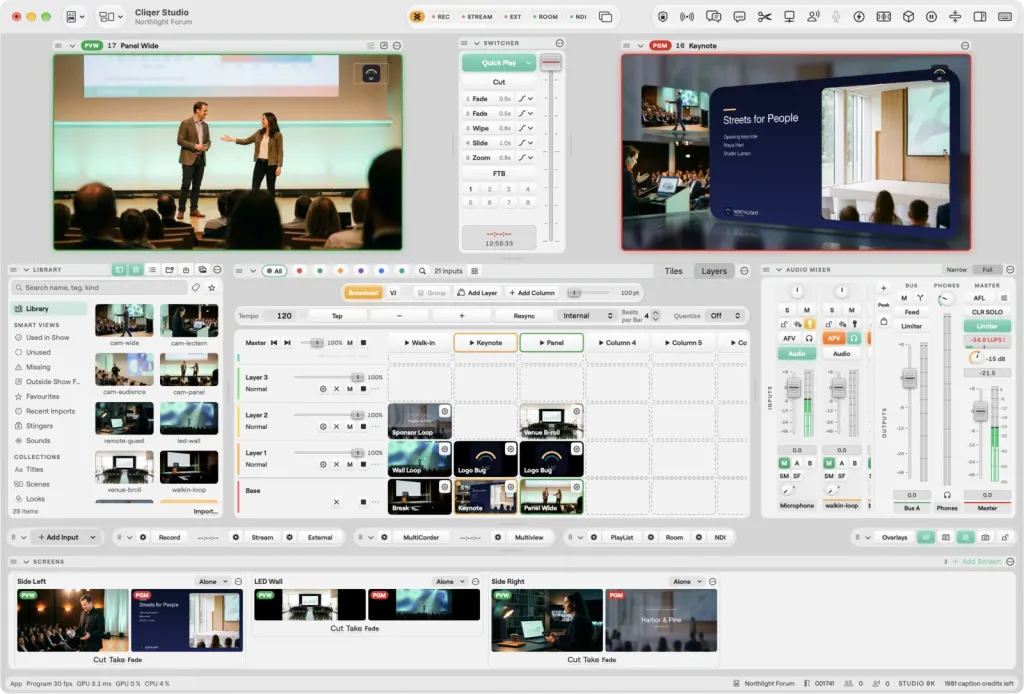Screen dimensions: 1024x694
Task: Open Quick Play dropdown arrow in Switcher
Action: (x=528, y=63)
